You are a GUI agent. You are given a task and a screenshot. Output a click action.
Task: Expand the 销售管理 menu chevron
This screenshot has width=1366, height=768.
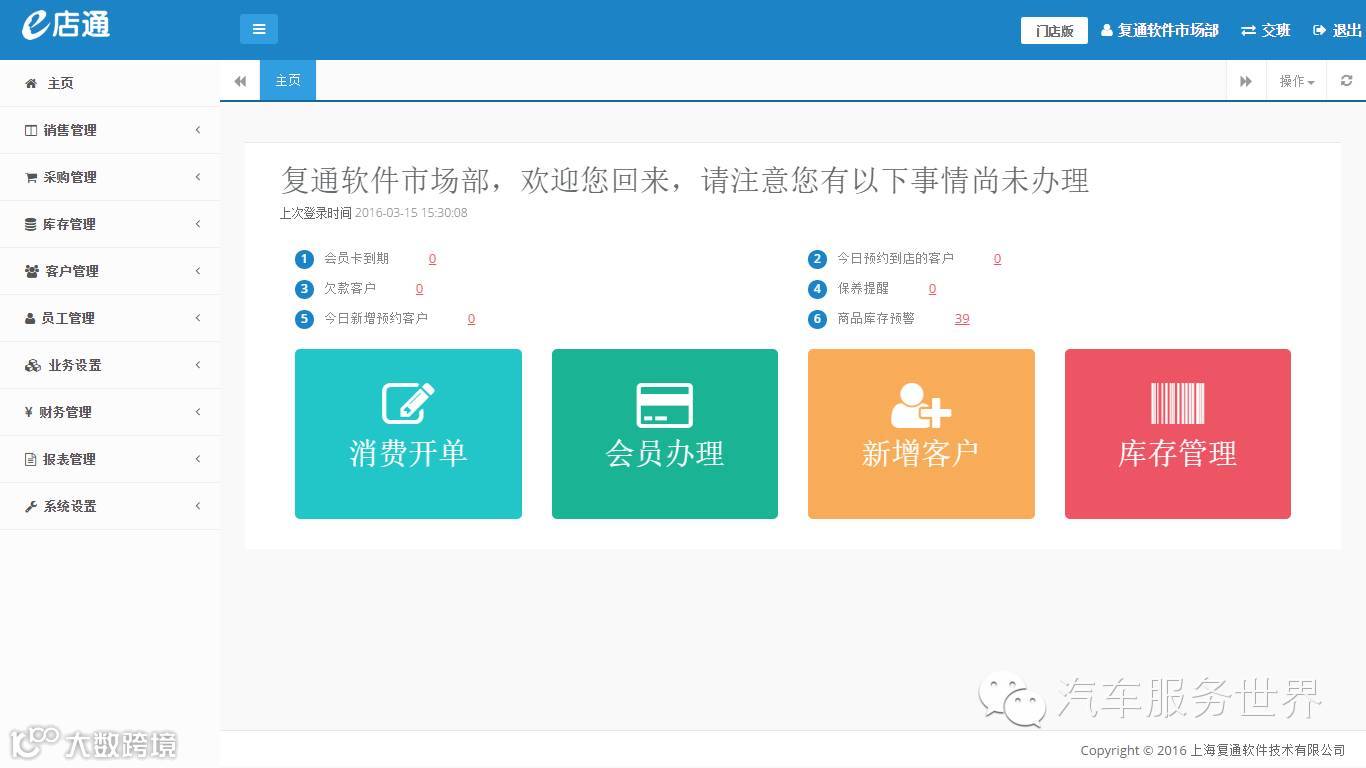point(198,130)
